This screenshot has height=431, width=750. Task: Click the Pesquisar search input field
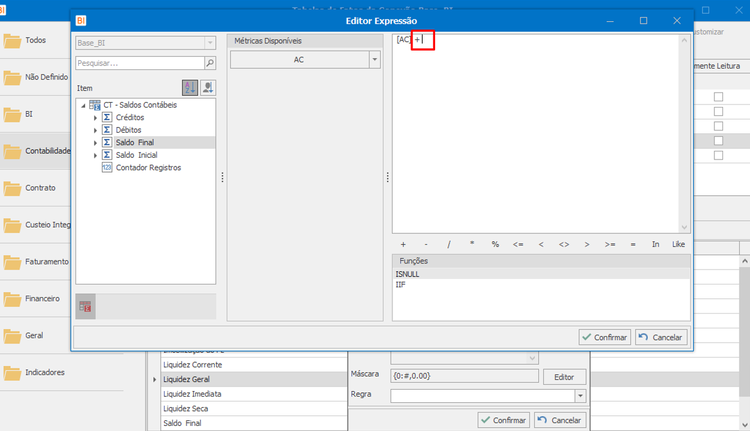tap(140, 63)
